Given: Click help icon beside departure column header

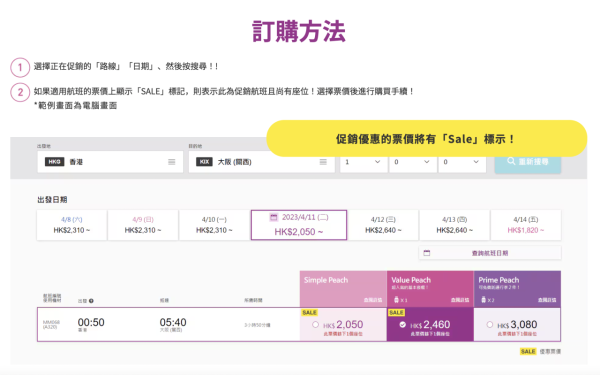Looking at the screenshot, I should [91, 301].
